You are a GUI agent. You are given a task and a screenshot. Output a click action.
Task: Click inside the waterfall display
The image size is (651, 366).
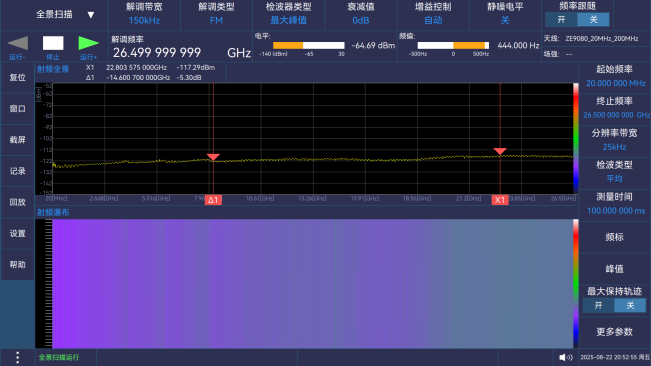312,283
